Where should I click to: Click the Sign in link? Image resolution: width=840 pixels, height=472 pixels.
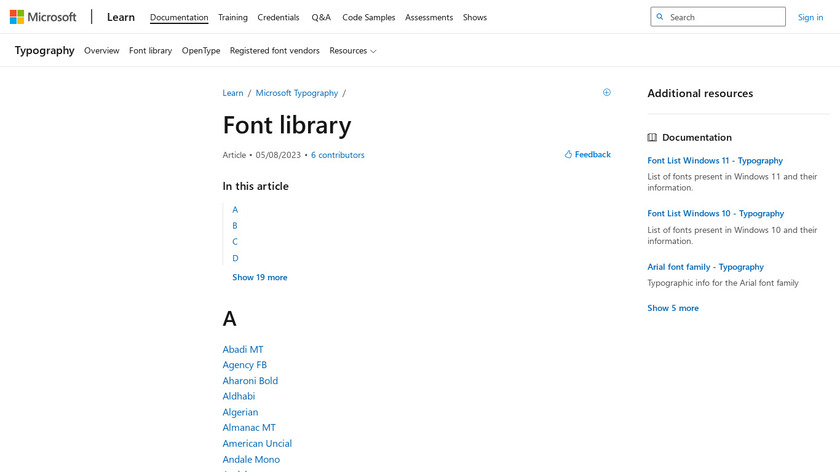[x=811, y=17]
